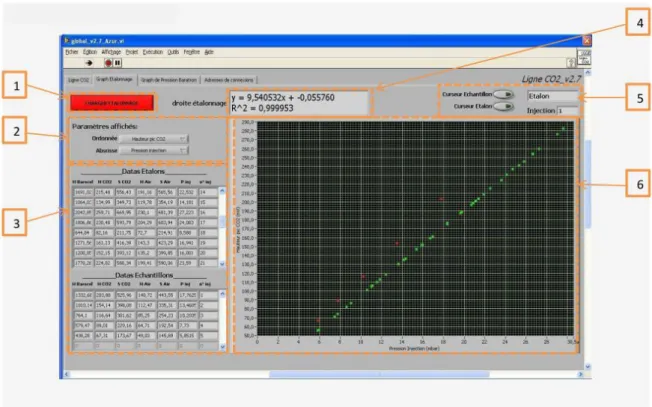Click the Datas Etalons scrollbar thumb
652x407 pixels.
click(x=222, y=222)
